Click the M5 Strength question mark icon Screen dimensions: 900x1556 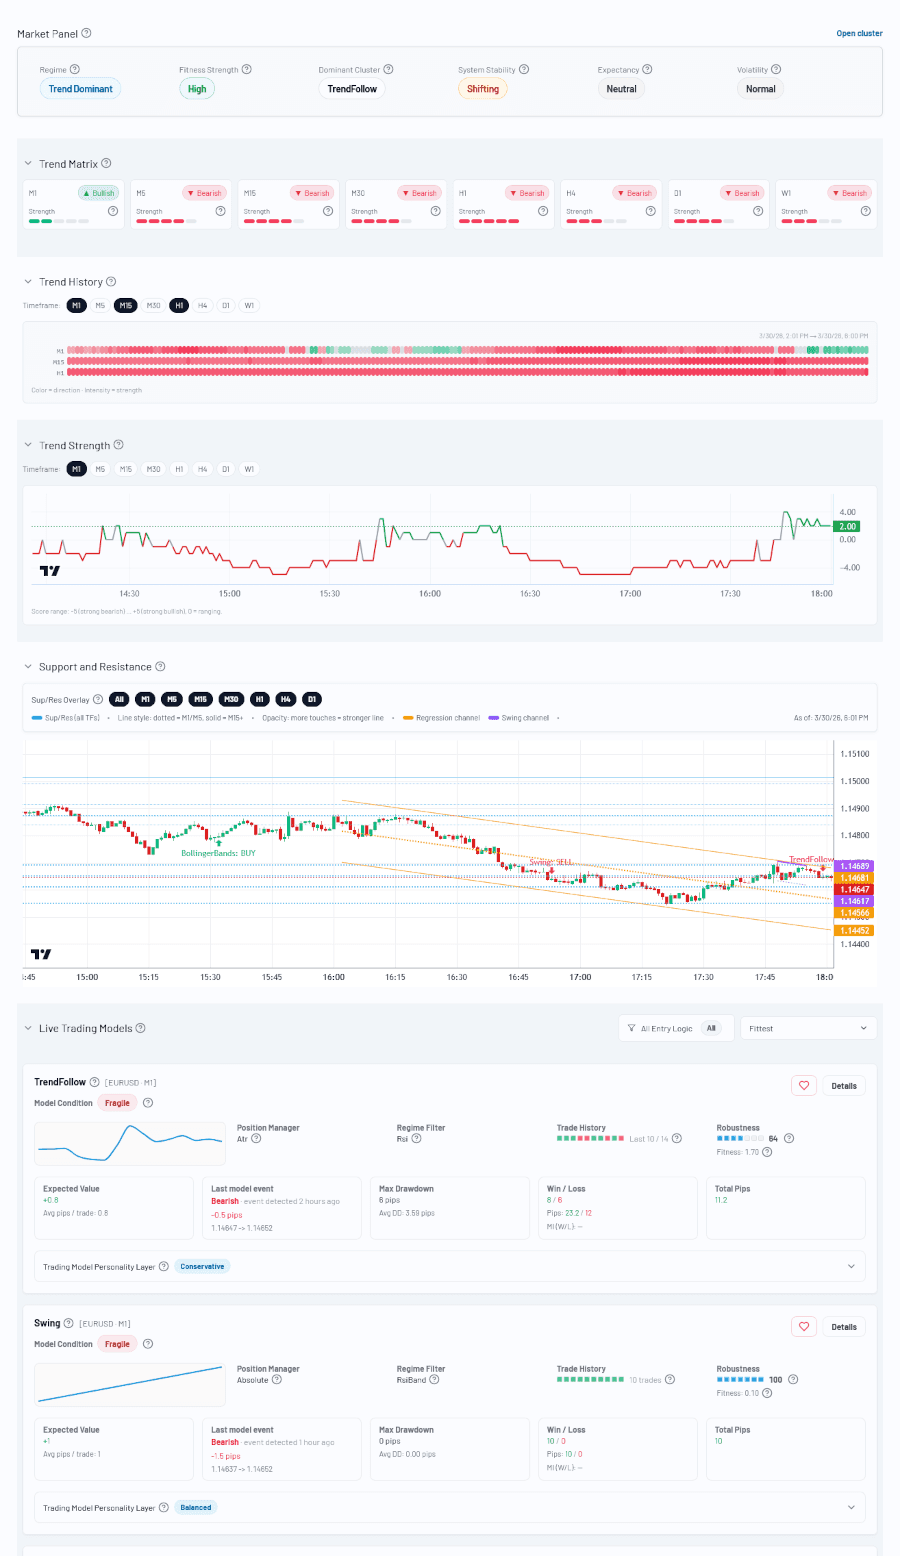[x=220, y=211]
